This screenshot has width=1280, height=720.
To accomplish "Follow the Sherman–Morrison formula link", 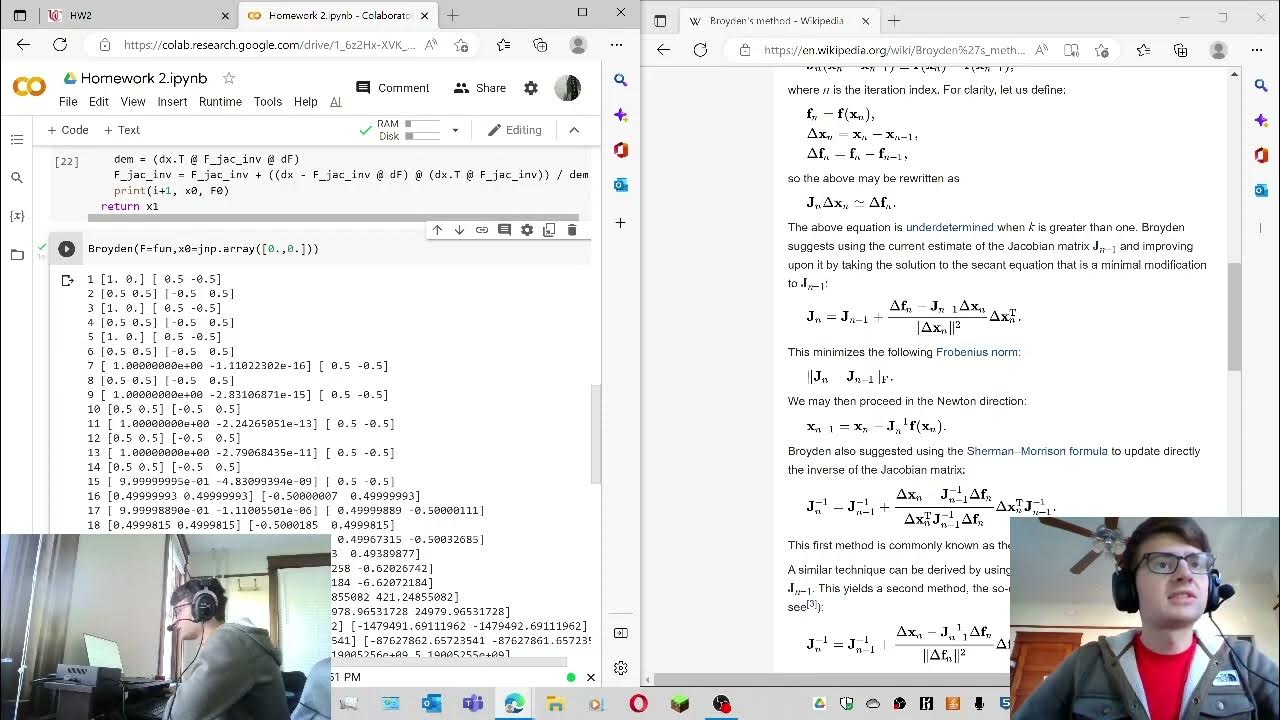I will pyautogui.click(x=1037, y=451).
